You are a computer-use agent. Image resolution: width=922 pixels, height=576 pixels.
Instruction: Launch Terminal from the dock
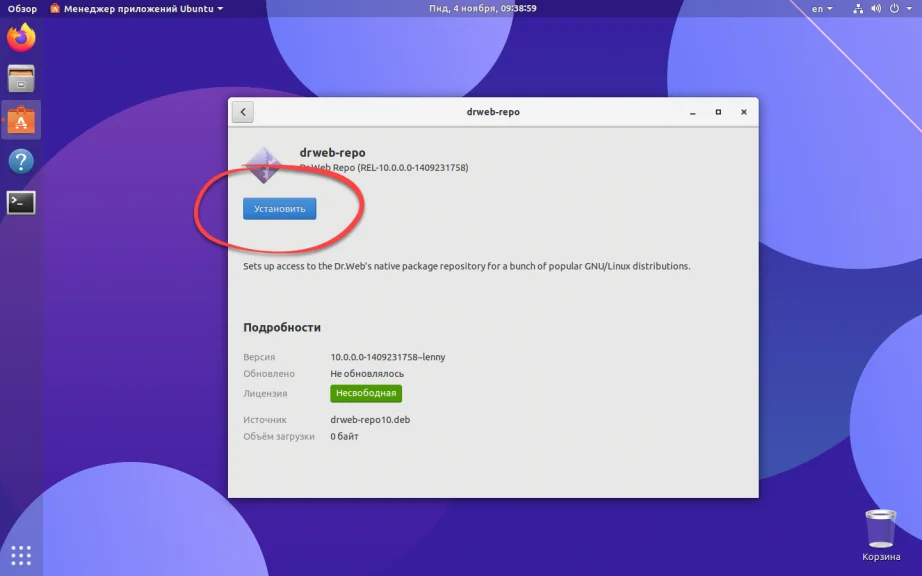coord(21,202)
